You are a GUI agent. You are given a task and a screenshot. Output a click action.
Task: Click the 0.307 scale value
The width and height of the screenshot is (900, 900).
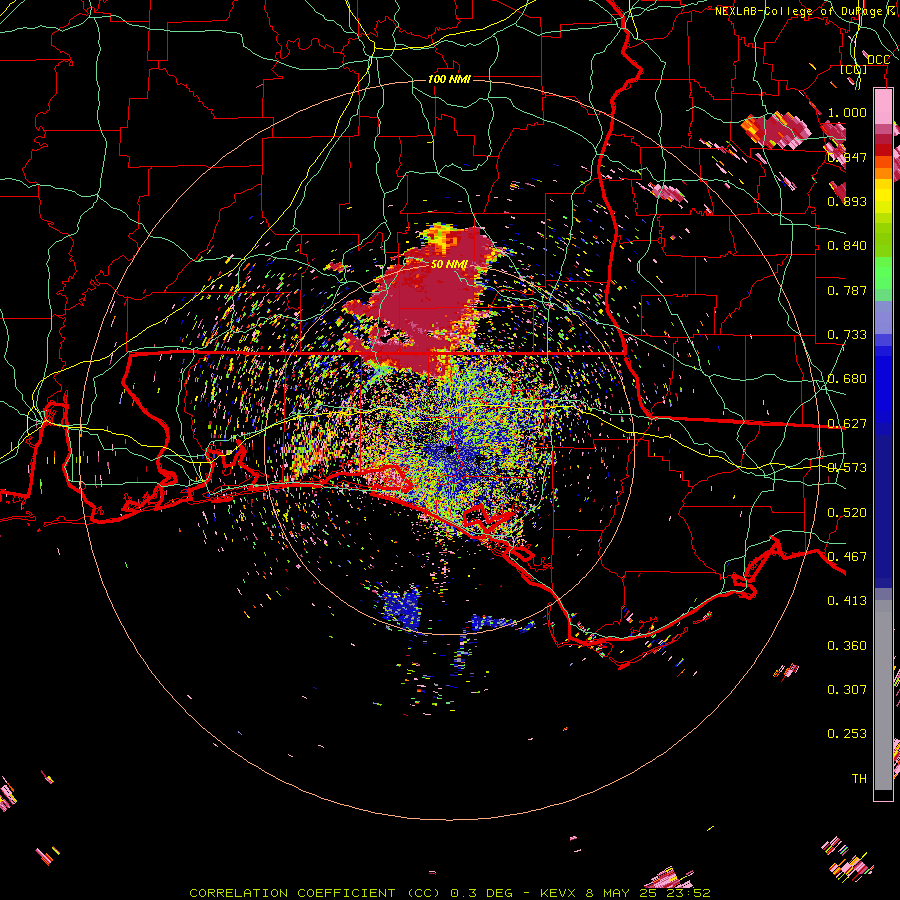coord(847,689)
